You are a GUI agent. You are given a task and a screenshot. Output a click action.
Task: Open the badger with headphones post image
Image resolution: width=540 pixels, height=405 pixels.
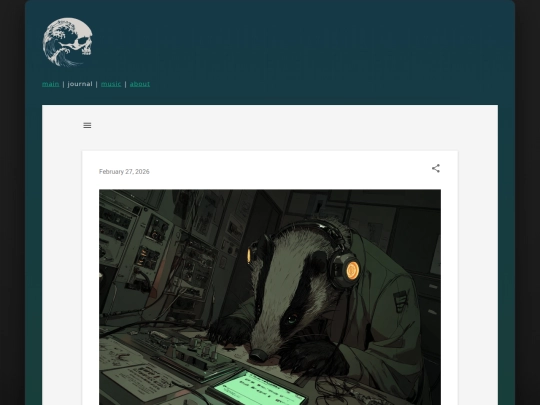coord(270,297)
